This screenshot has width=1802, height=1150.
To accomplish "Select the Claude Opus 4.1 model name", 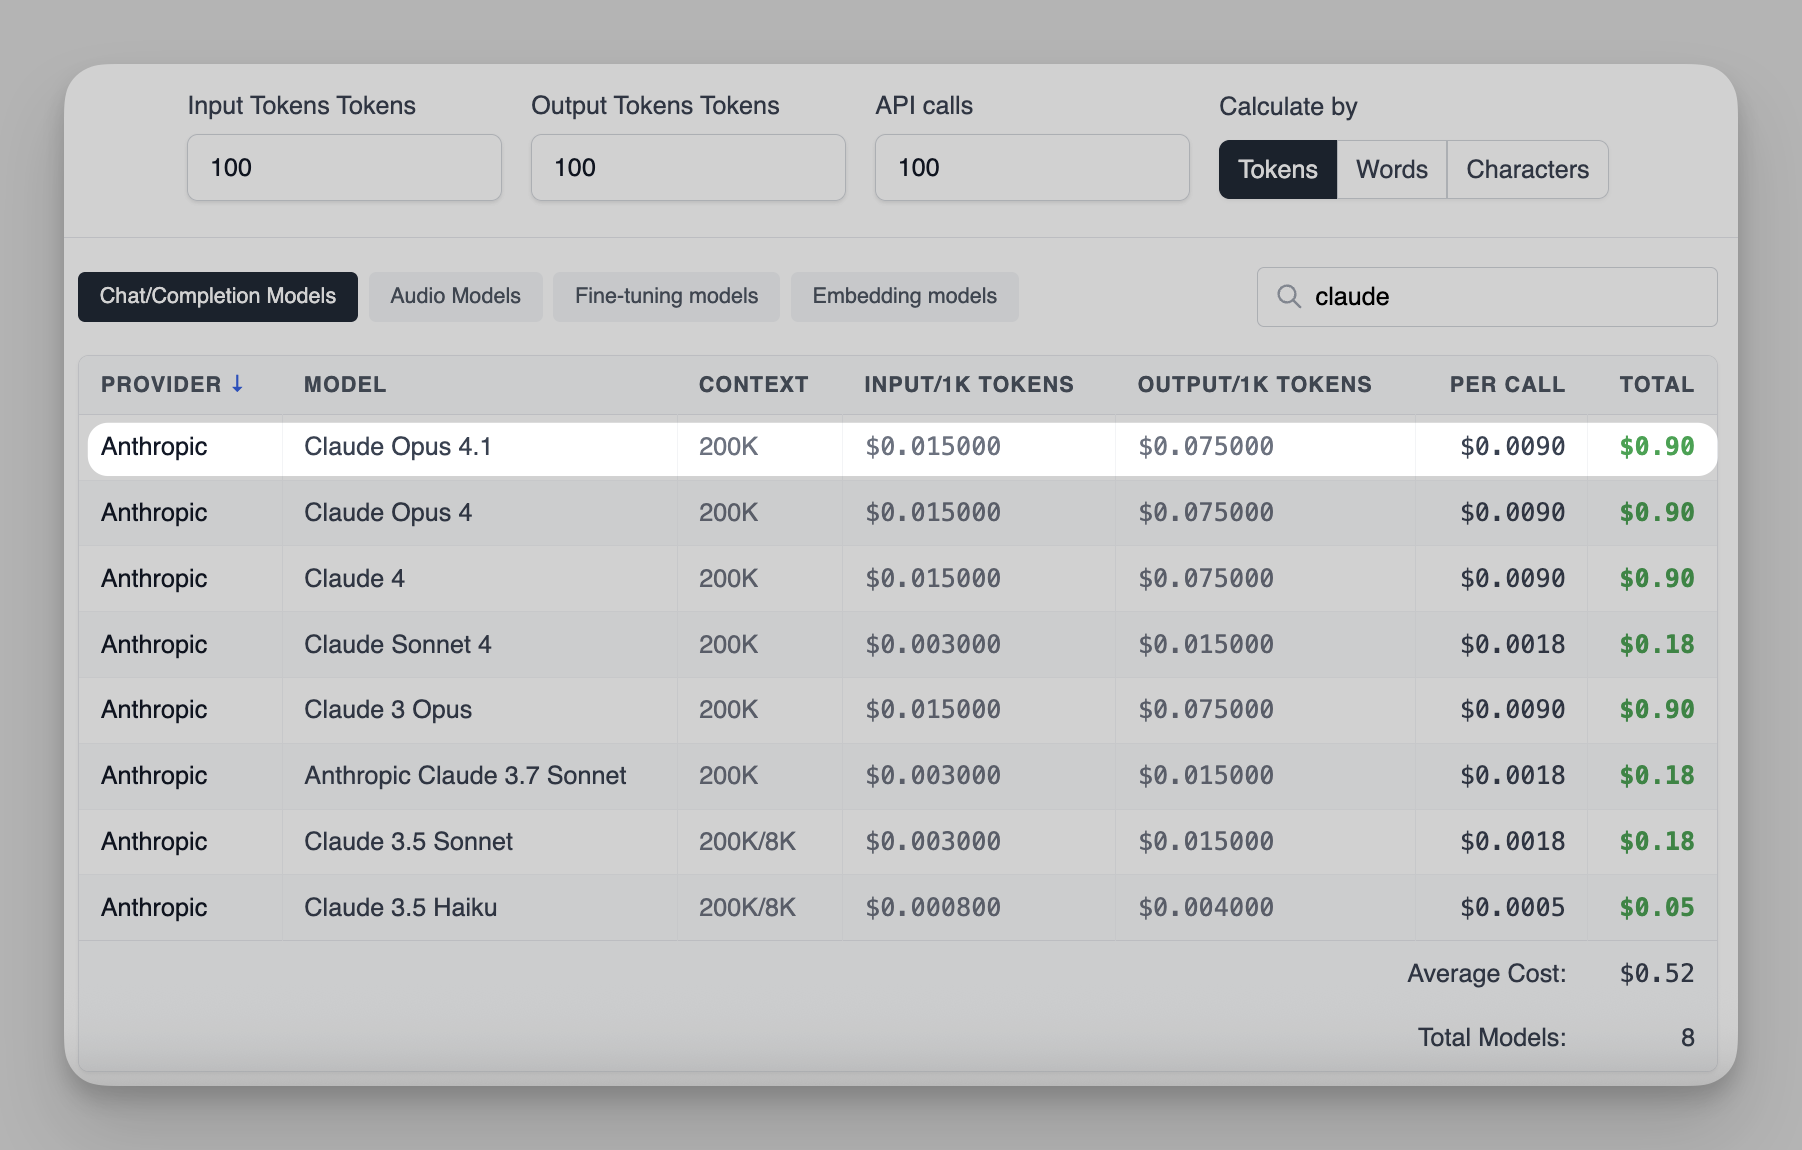I will 398,447.
